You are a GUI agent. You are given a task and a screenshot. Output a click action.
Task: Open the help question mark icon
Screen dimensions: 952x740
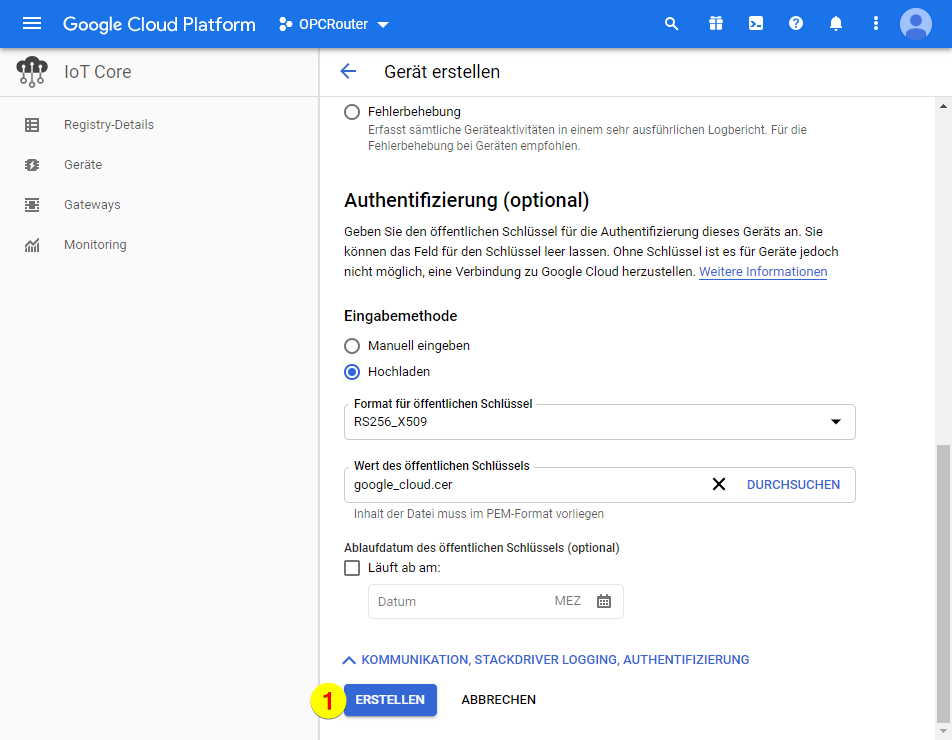796,24
